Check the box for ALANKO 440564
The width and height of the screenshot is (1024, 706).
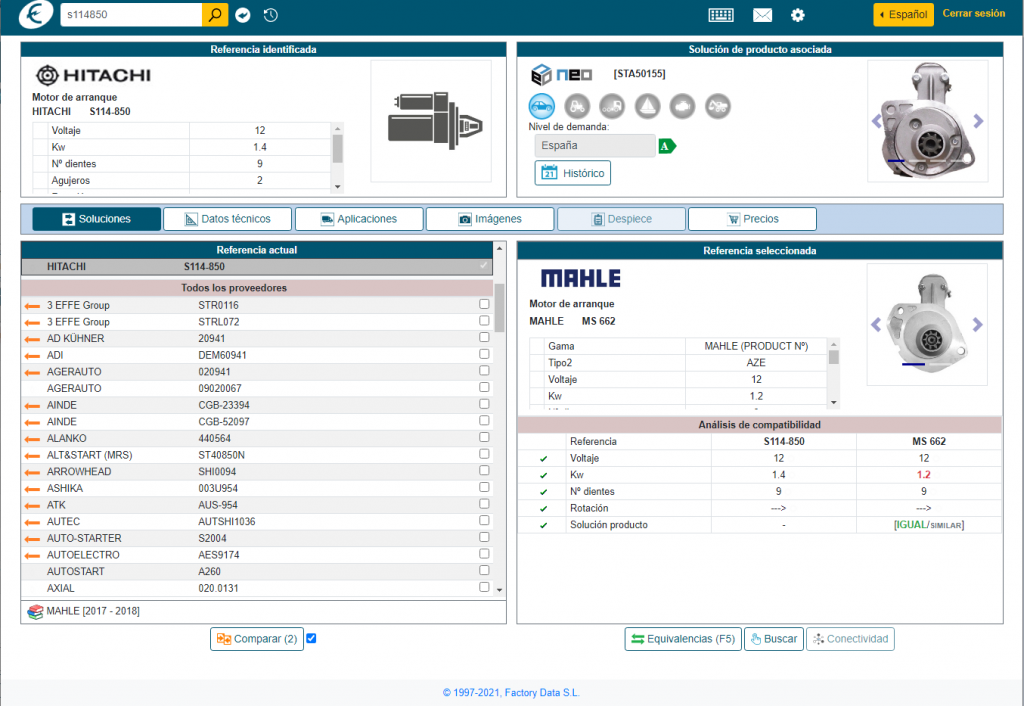pyautogui.click(x=484, y=437)
